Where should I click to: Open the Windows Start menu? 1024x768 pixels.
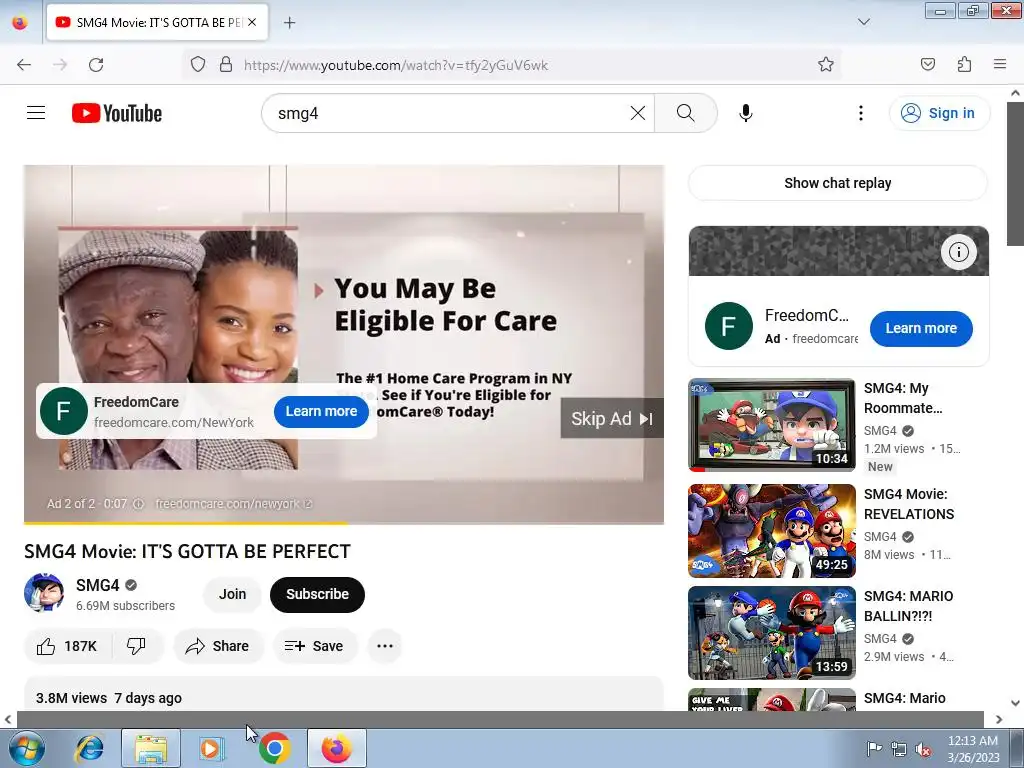(x=27, y=748)
